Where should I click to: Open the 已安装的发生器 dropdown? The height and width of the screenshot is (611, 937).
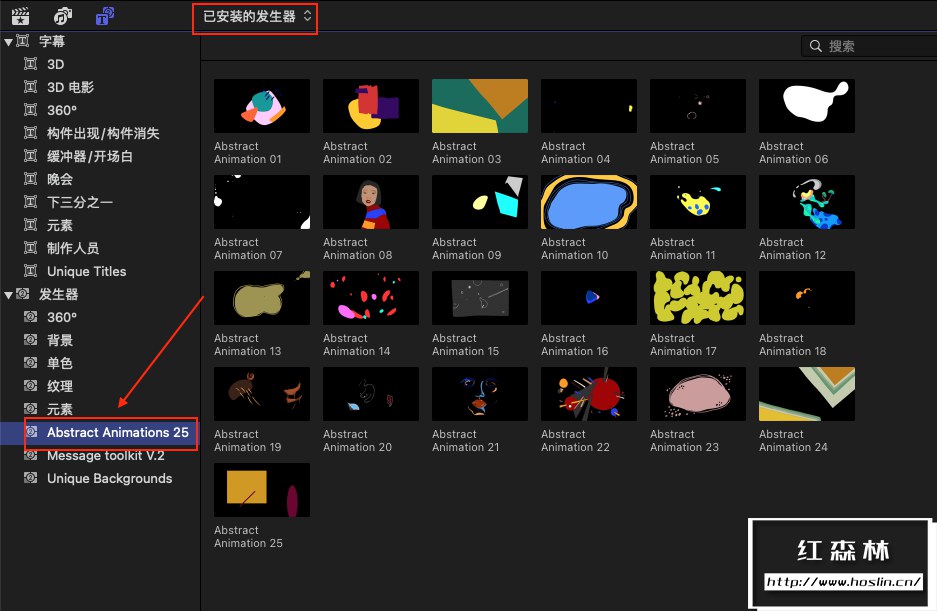(x=257, y=17)
